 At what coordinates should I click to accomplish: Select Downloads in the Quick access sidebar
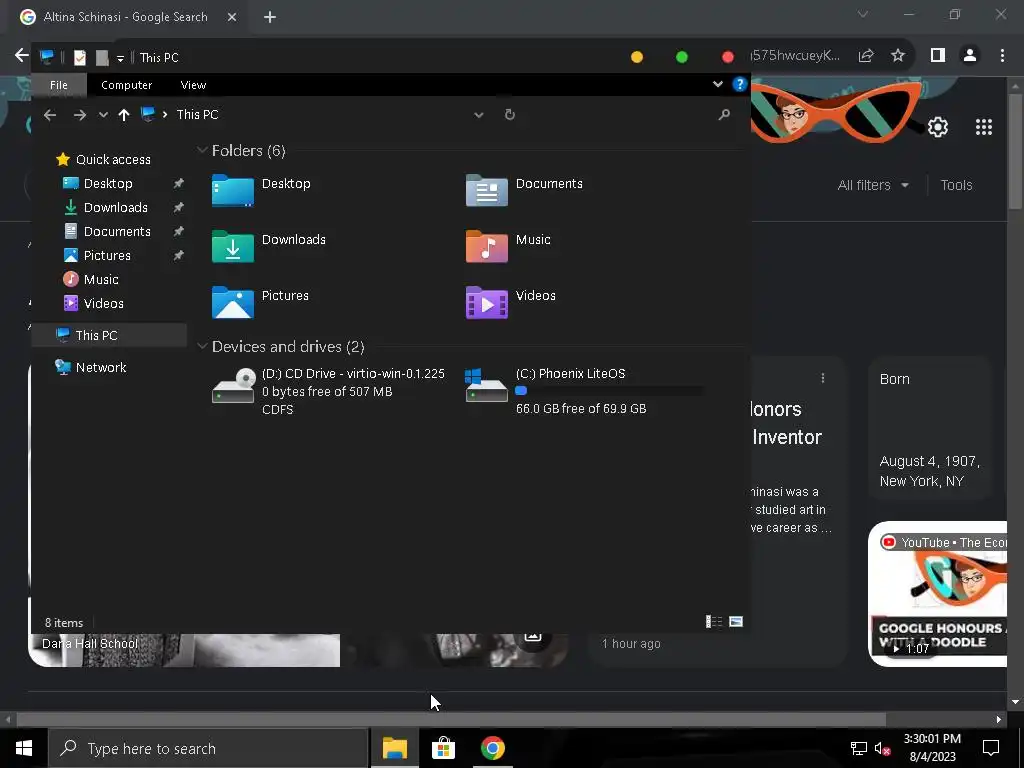[116, 208]
